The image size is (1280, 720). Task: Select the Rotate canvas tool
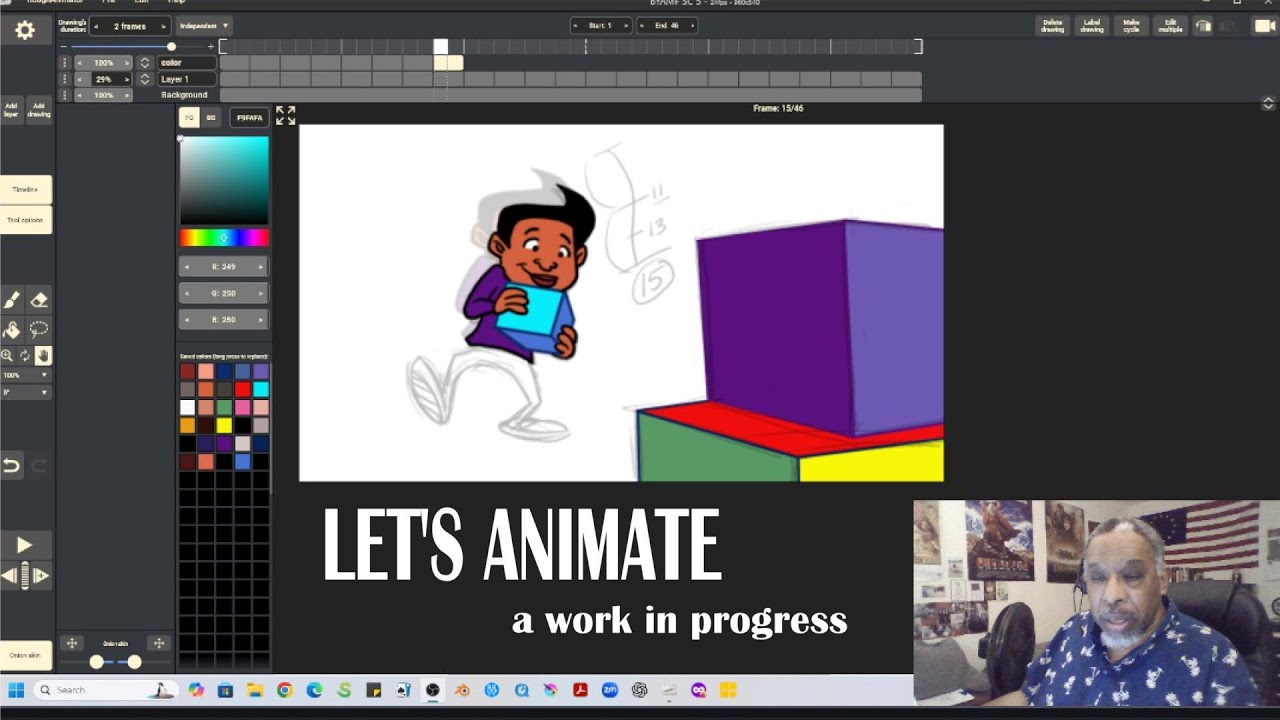(x=25, y=356)
